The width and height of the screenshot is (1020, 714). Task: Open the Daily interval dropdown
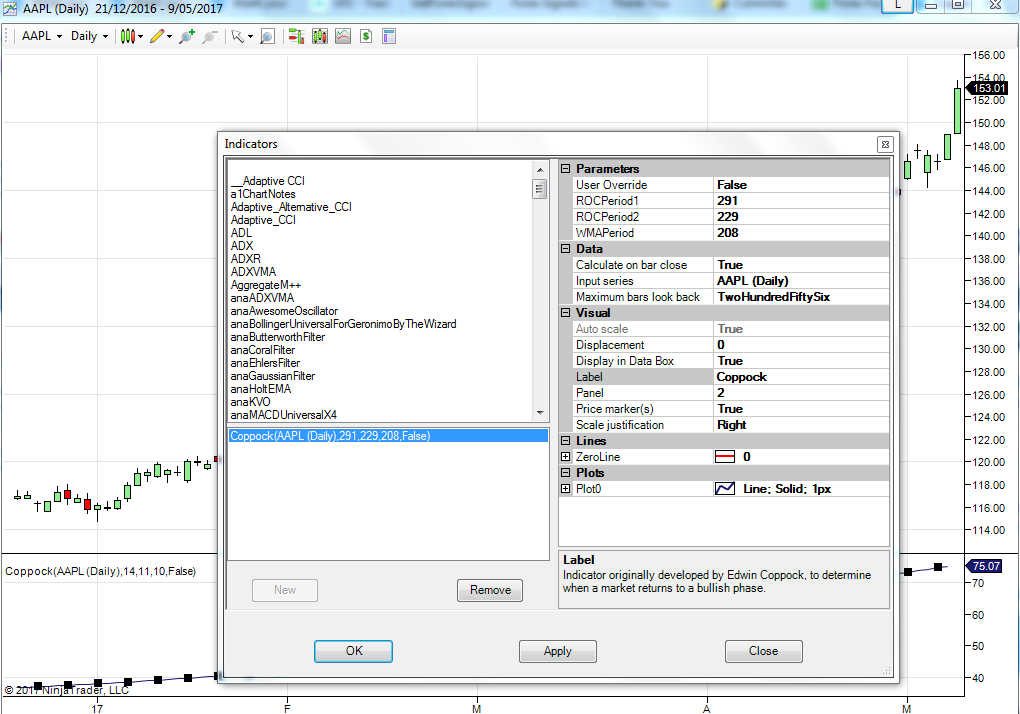click(89, 36)
